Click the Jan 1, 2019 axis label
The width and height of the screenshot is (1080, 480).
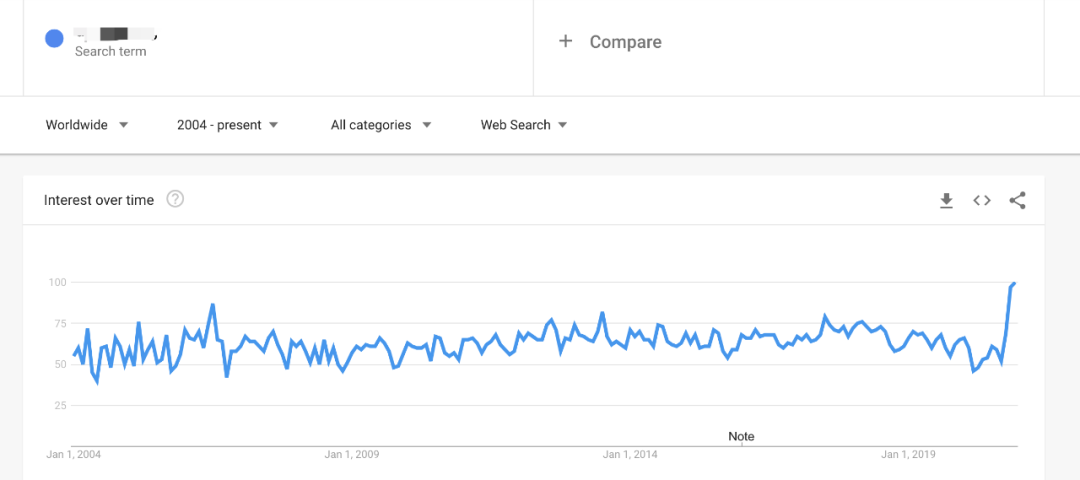point(908,455)
